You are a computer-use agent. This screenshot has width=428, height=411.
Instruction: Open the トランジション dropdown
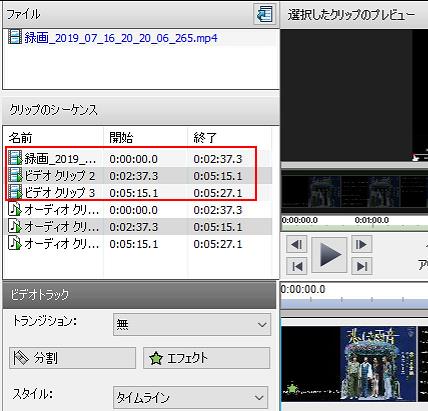(x=192, y=324)
